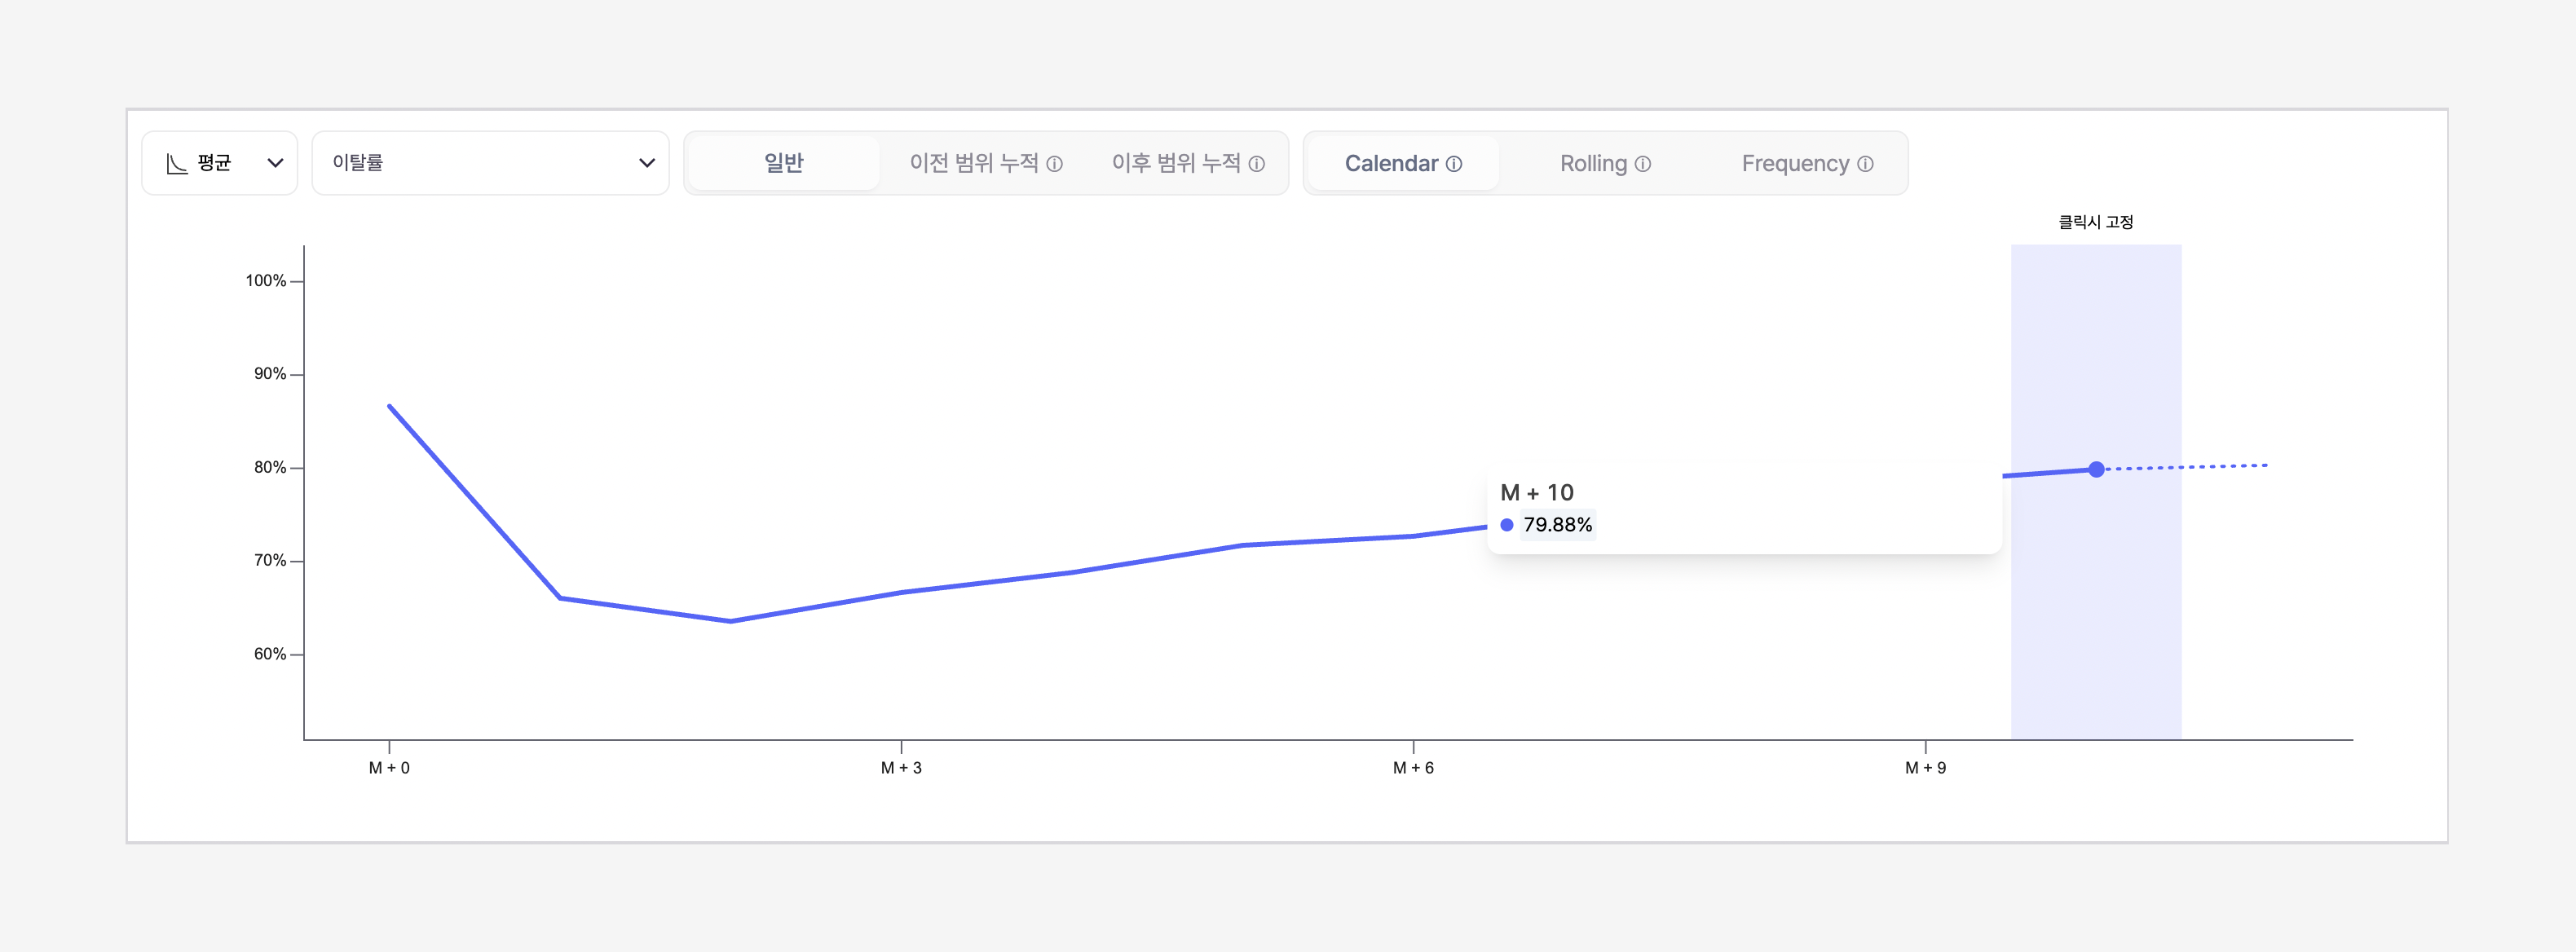Click the info icon beside Frequency

point(1865,164)
